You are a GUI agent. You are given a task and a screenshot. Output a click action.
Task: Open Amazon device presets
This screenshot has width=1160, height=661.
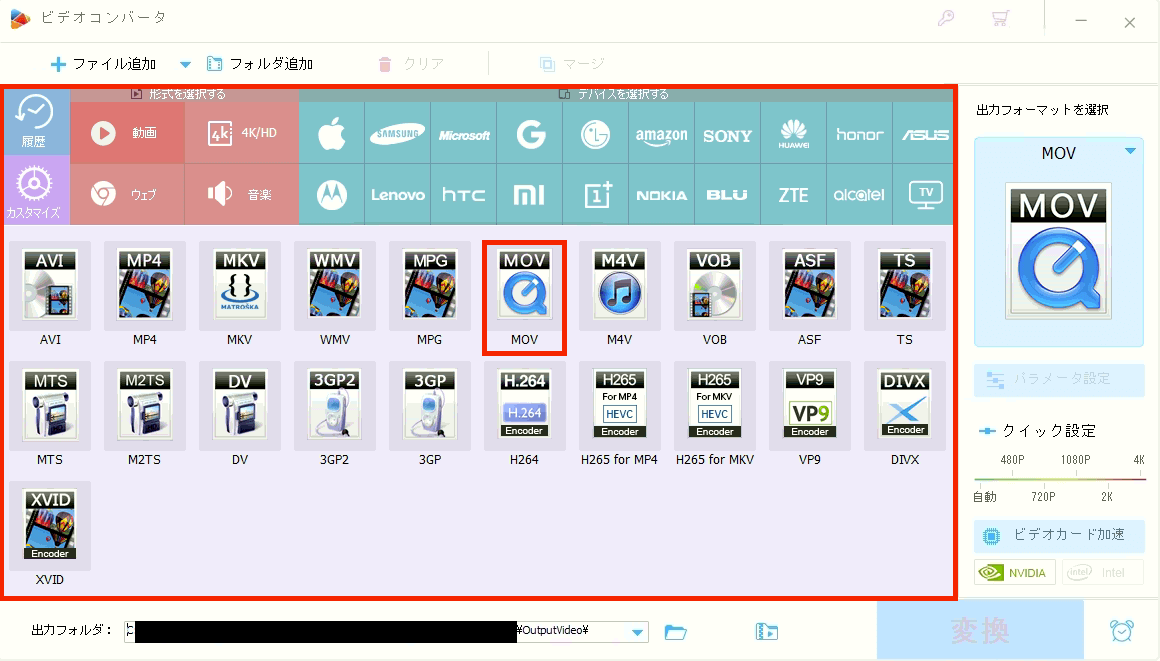click(661, 133)
